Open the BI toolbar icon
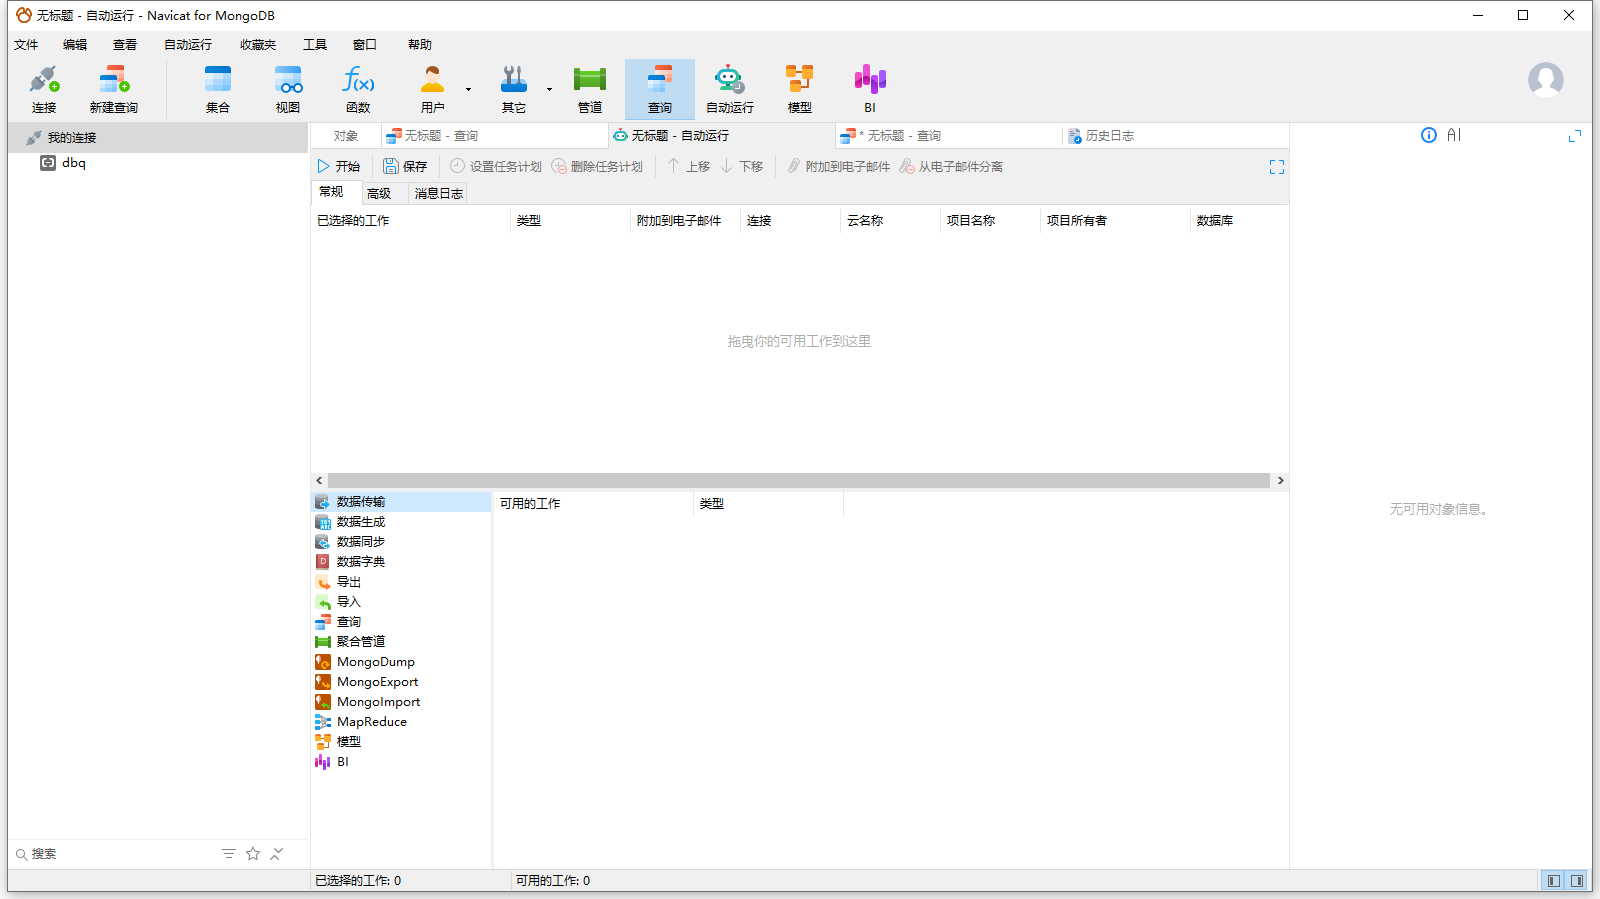The height and width of the screenshot is (899, 1600). click(x=870, y=89)
